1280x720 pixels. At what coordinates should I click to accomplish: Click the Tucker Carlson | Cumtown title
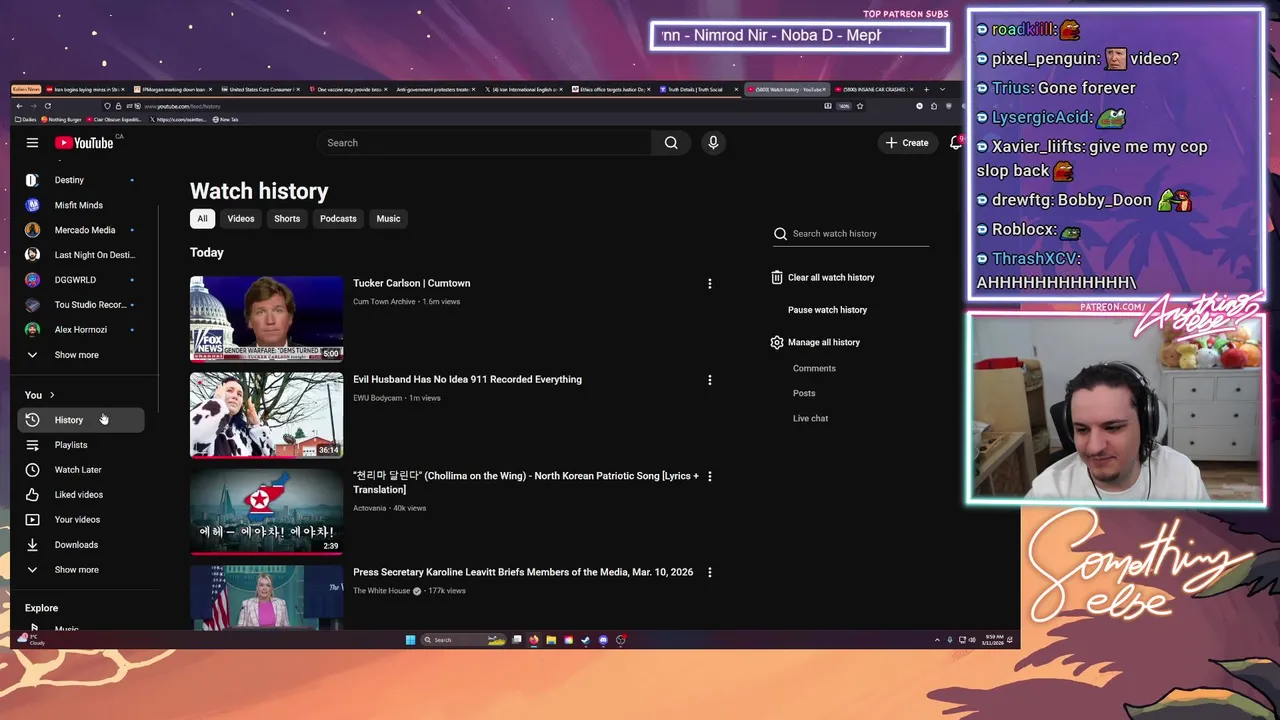(x=411, y=283)
